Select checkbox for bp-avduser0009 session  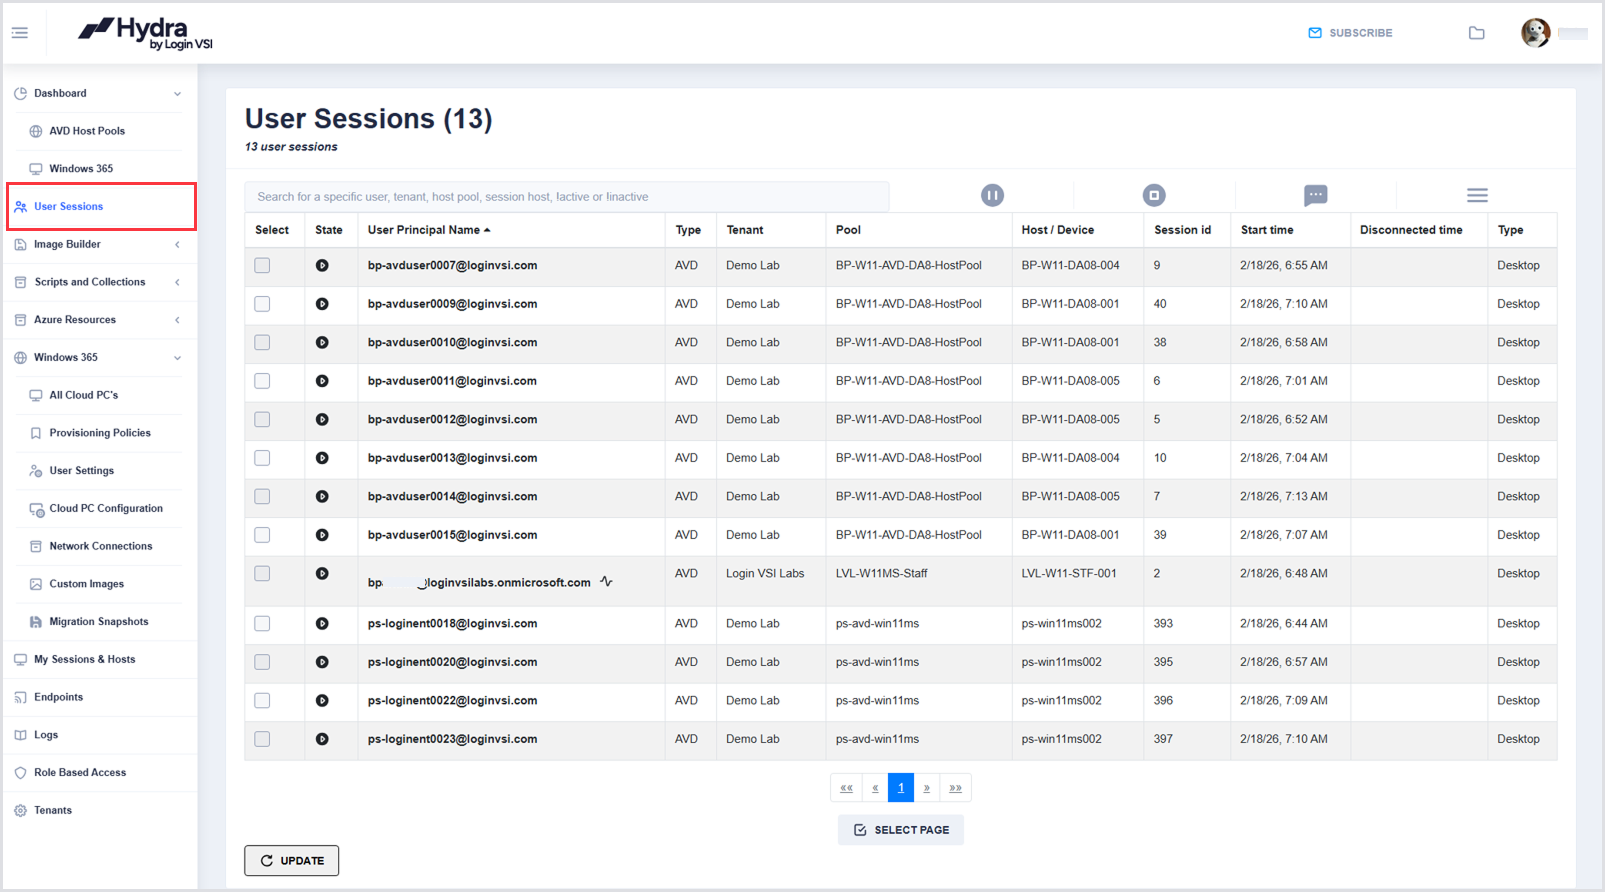262,304
